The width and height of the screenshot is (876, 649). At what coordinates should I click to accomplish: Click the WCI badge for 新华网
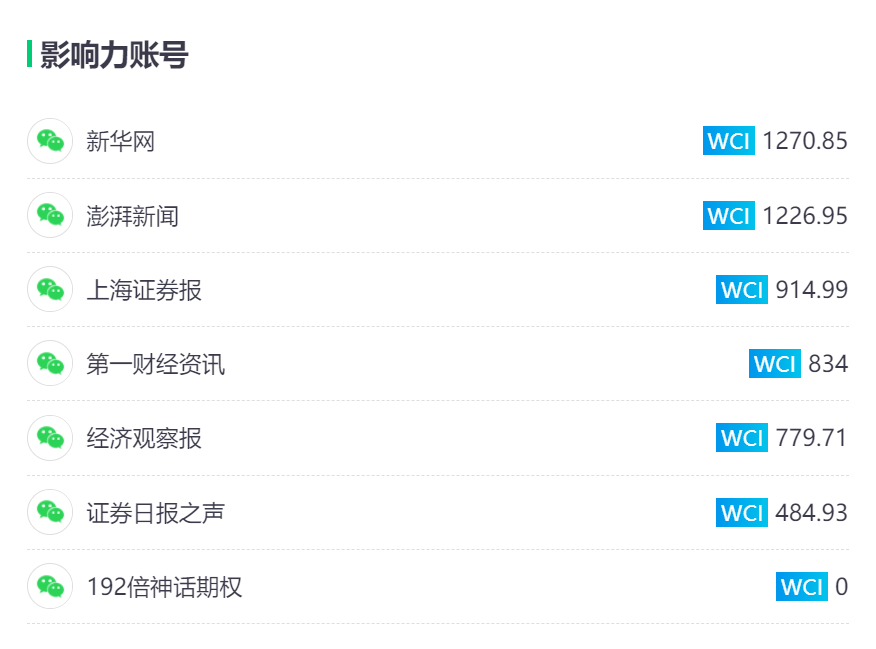pyautogui.click(x=729, y=141)
